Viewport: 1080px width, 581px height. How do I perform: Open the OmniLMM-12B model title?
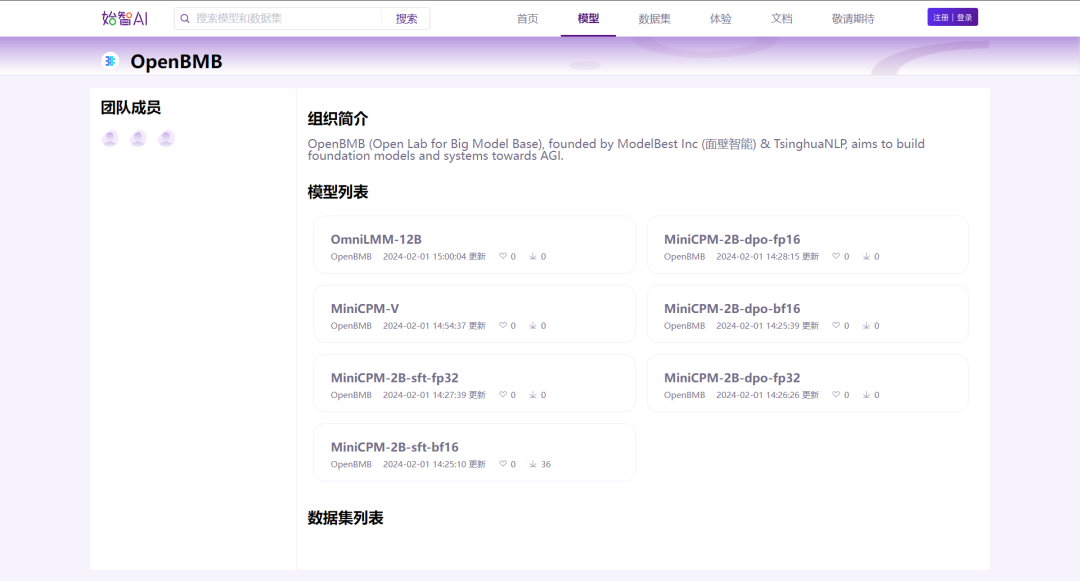pos(376,240)
